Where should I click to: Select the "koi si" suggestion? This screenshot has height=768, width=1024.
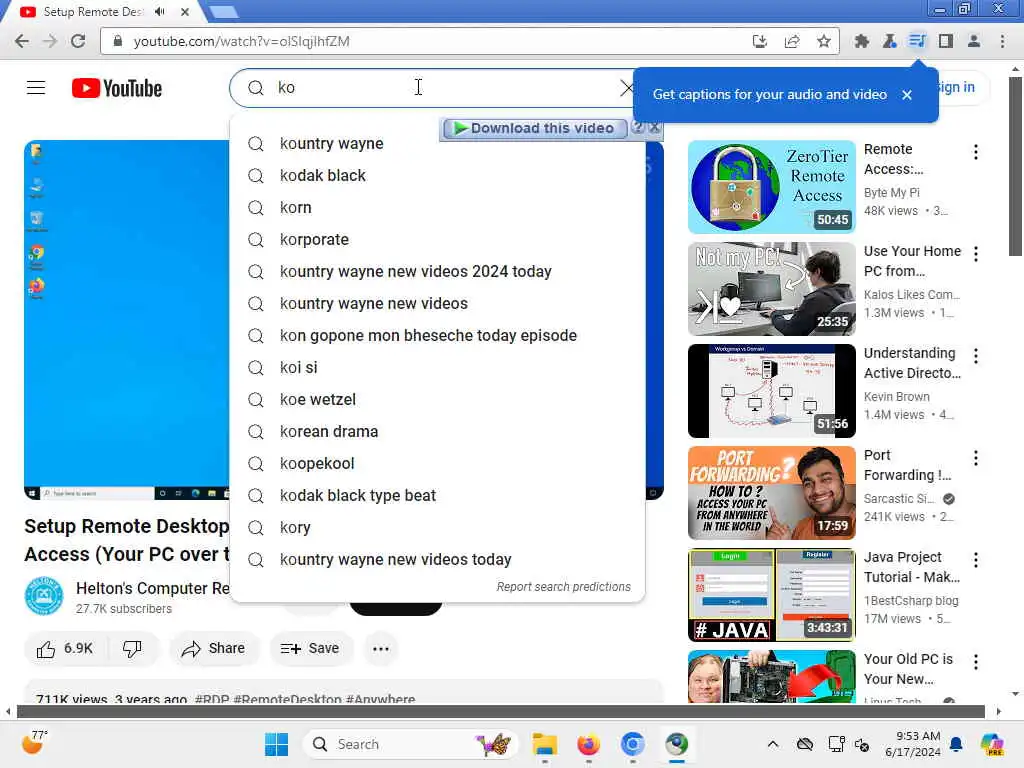pos(437,368)
